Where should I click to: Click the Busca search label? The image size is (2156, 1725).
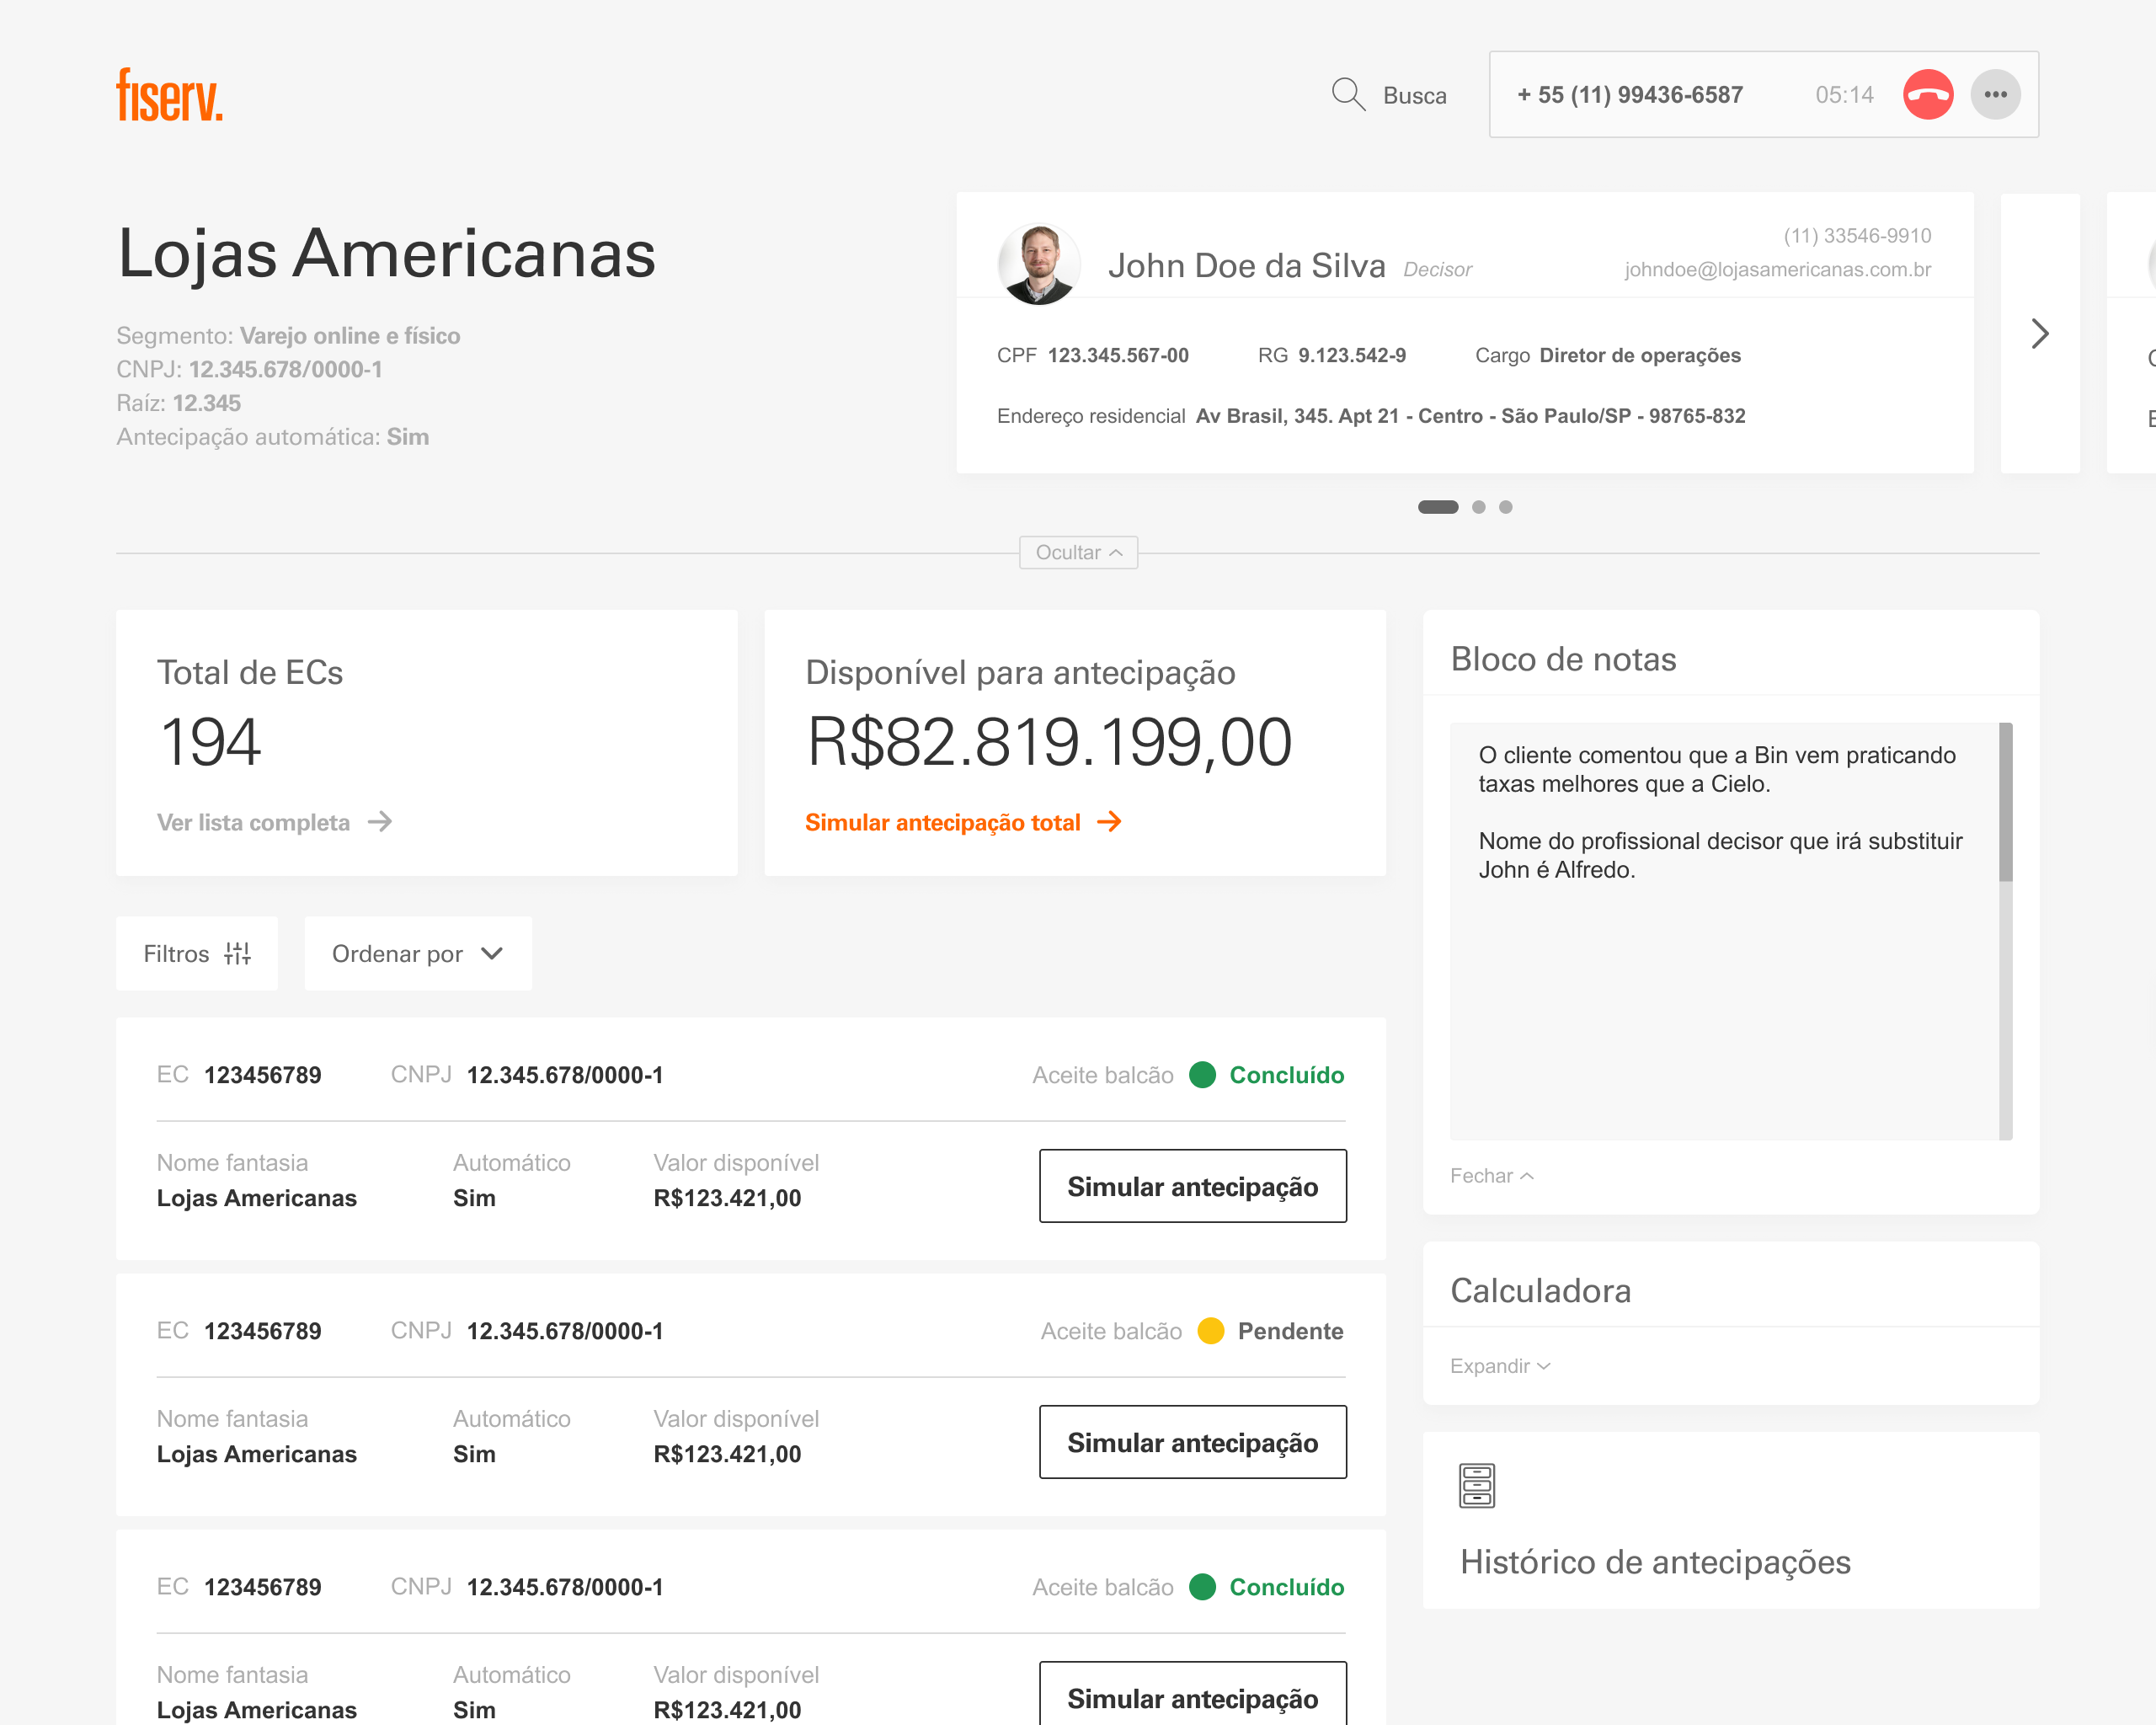(x=1414, y=96)
